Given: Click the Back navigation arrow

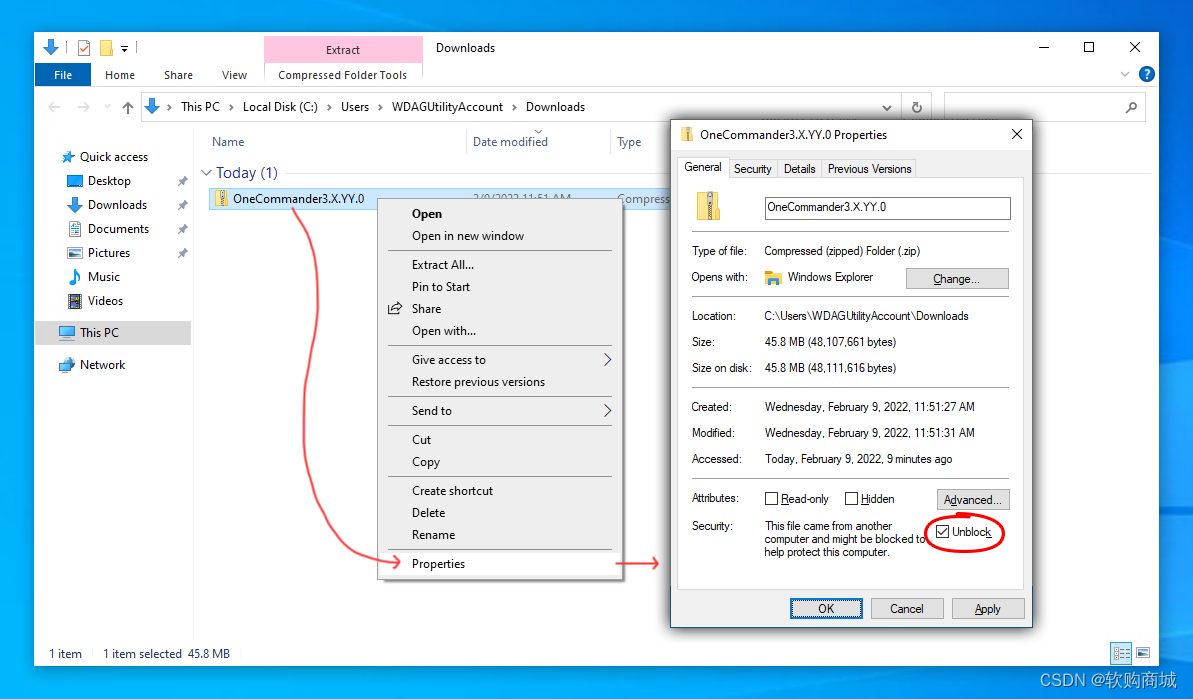Looking at the screenshot, I should pos(54,107).
